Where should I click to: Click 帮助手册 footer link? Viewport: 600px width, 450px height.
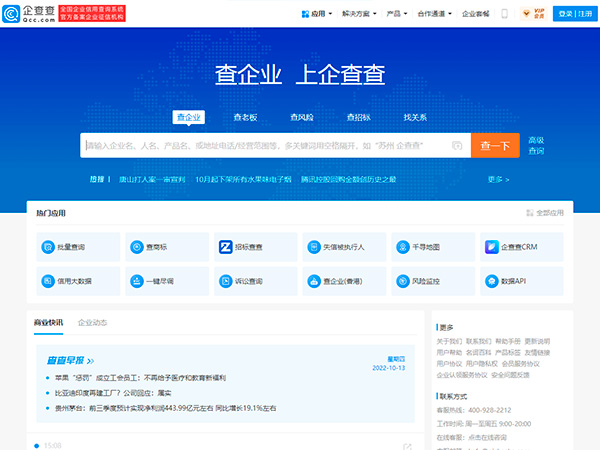click(508, 341)
